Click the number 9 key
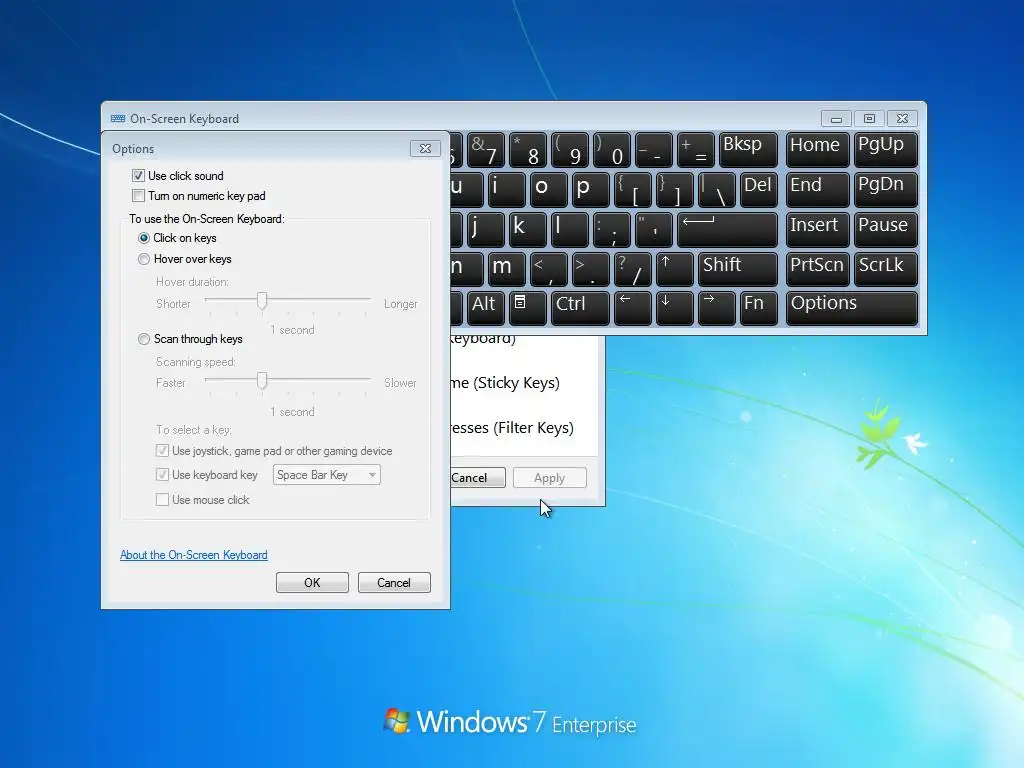Viewport: 1024px width, 768px height. pos(569,150)
